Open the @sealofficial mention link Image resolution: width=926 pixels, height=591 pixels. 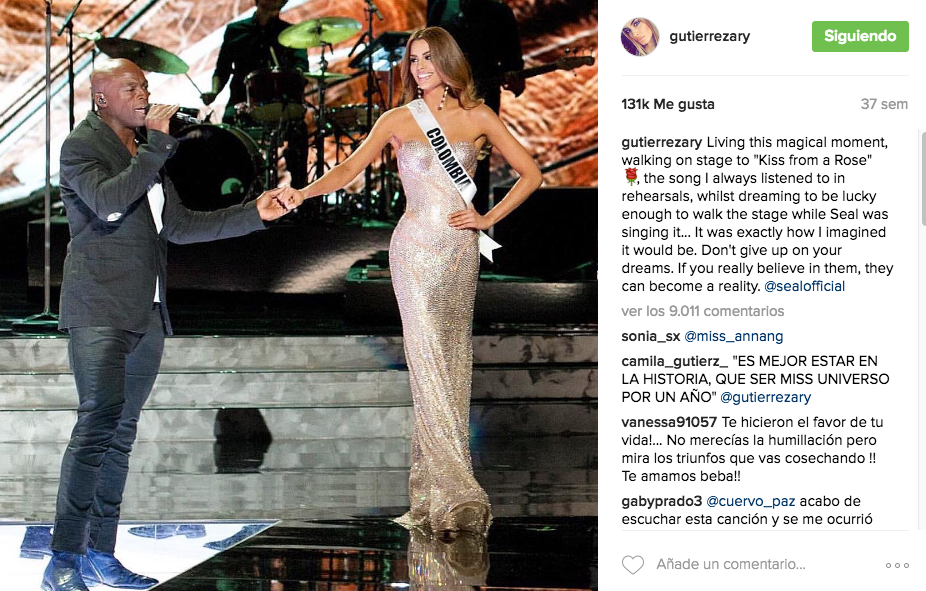804,286
